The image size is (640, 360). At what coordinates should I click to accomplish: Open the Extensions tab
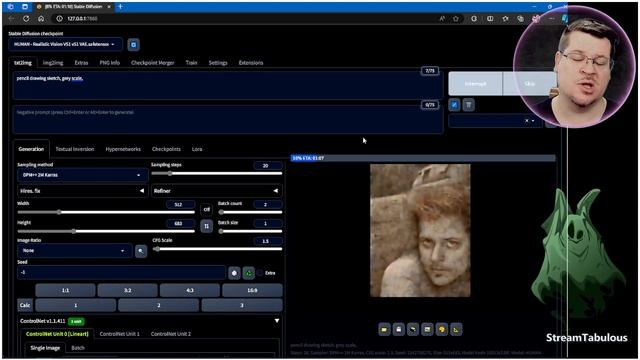point(251,63)
